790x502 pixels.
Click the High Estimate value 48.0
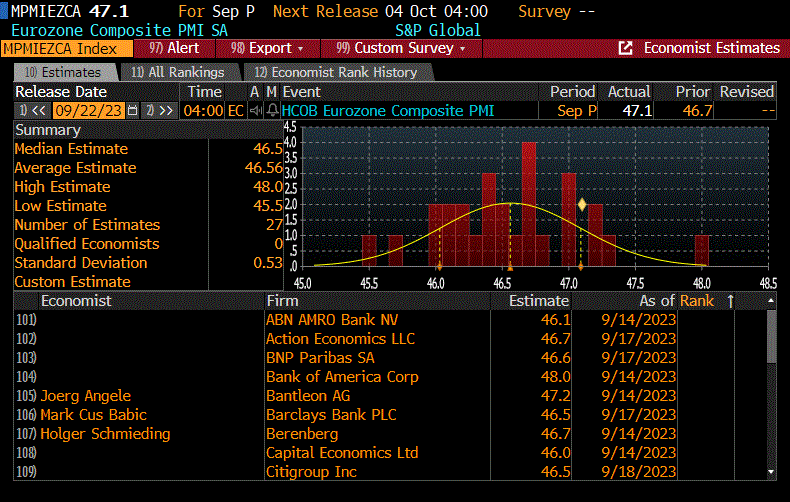point(268,187)
